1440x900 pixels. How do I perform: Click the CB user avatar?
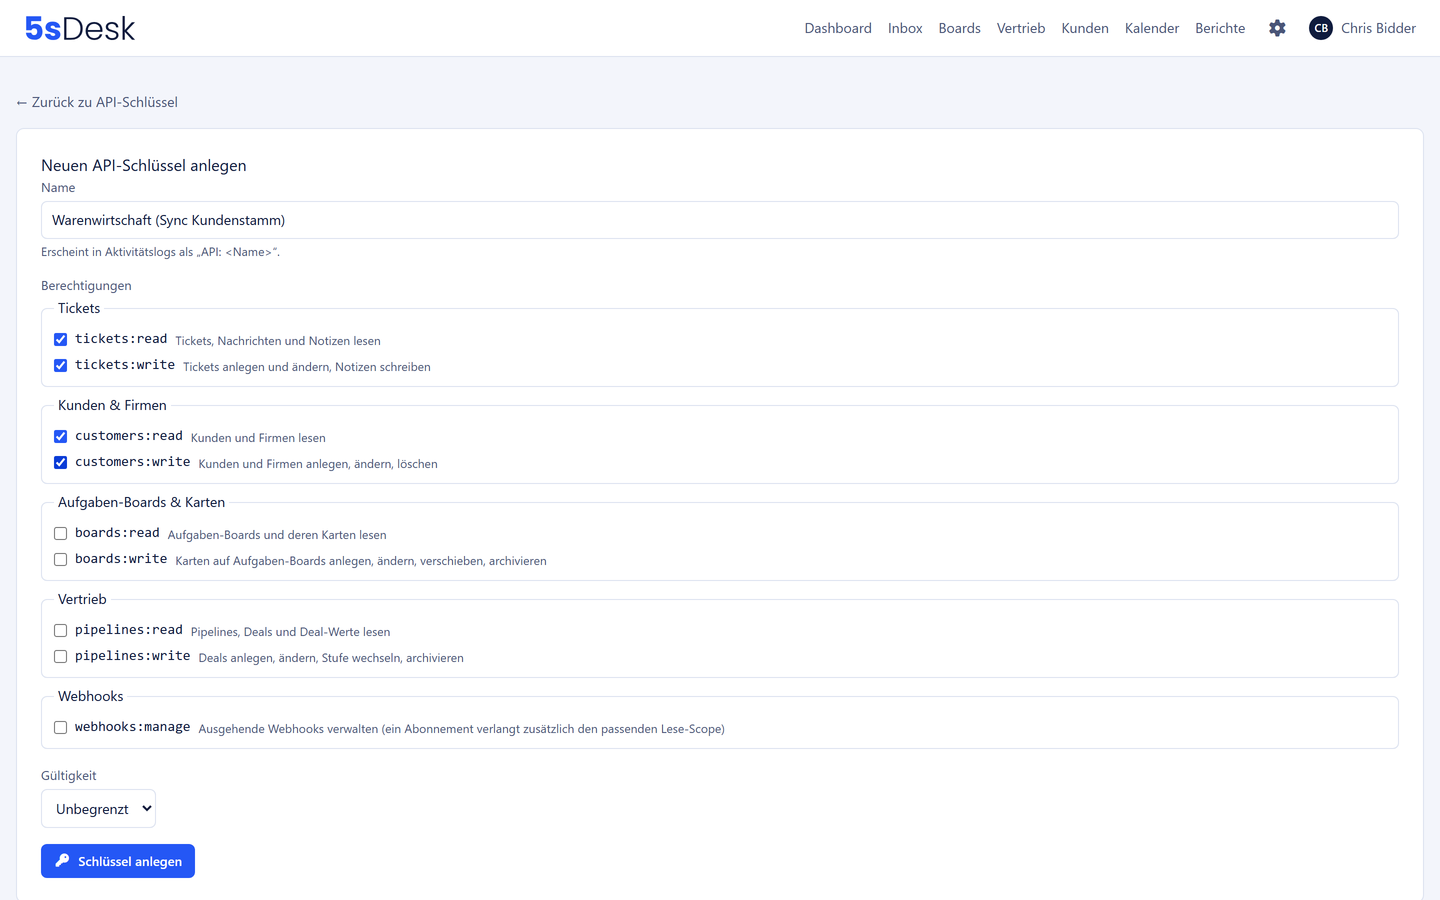(1321, 28)
